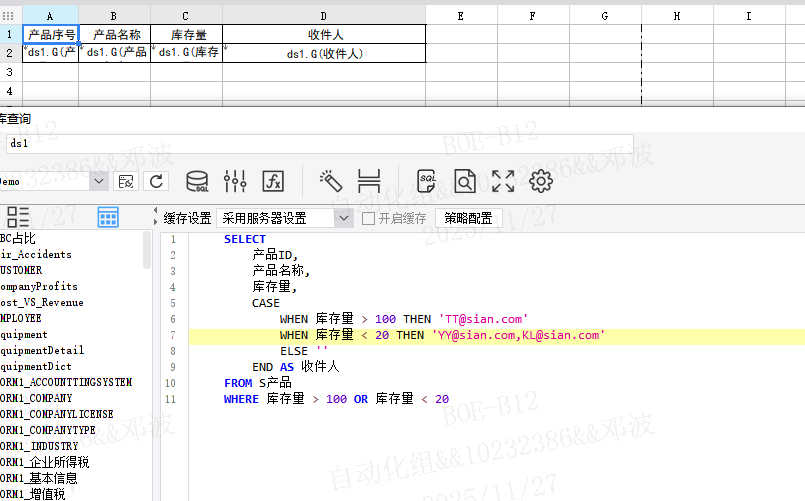This screenshot has height=501, width=805.
Task: Open the gear settings icon
Action: tap(541, 181)
